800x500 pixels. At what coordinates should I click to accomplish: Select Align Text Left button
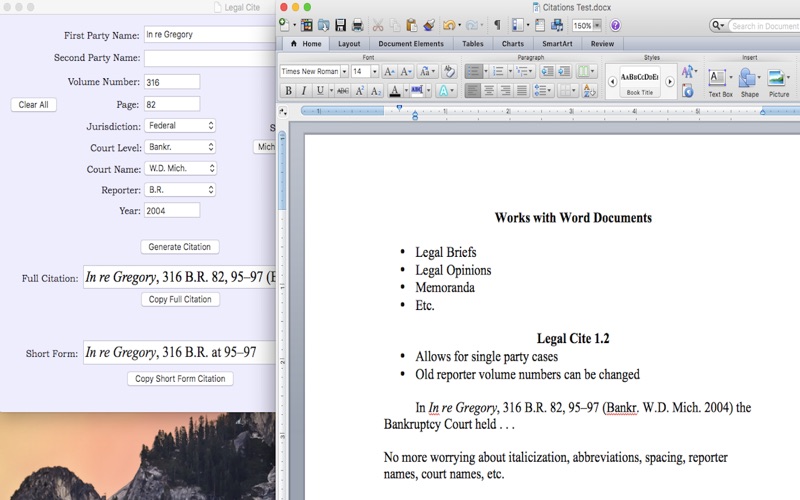pyautogui.click(x=472, y=91)
